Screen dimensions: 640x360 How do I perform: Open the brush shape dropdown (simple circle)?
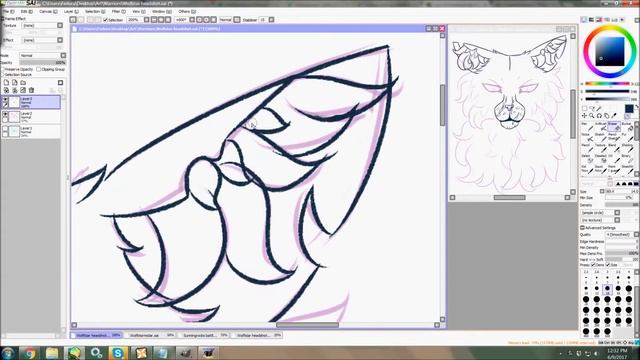tap(617, 213)
